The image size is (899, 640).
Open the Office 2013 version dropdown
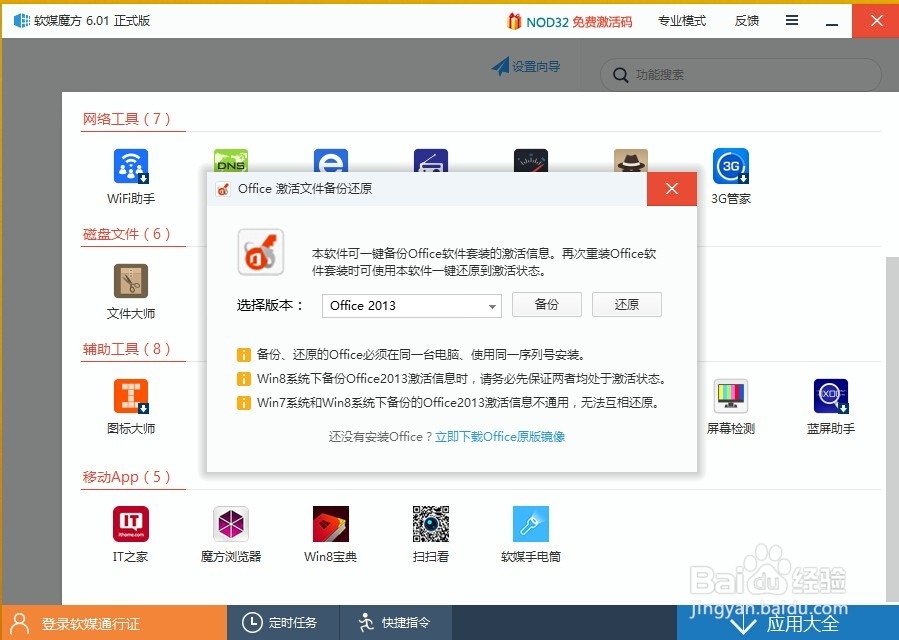tap(412, 306)
